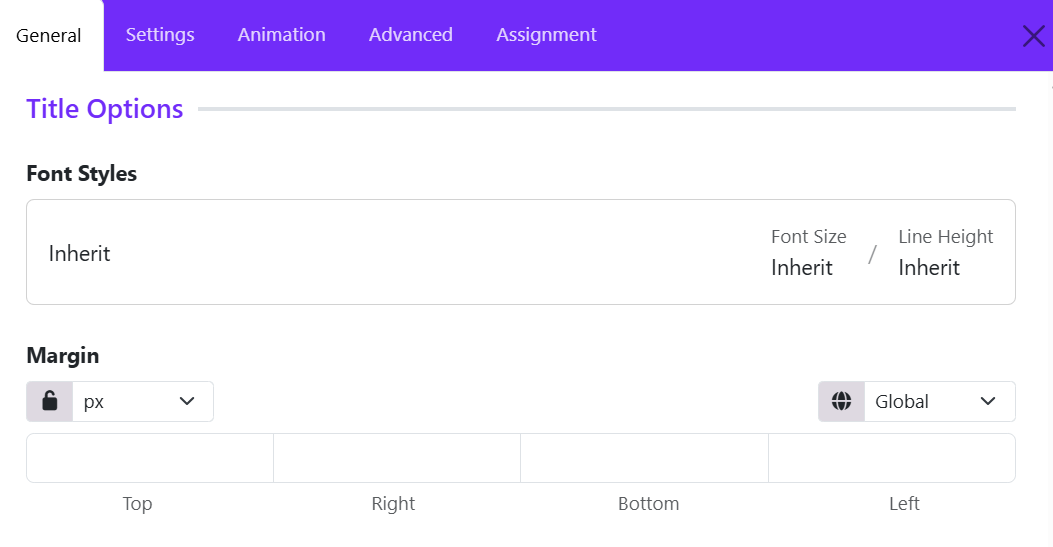Toggle the margin lock icon
This screenshot has width=1053, height=547.
click(x=50, y=401)
